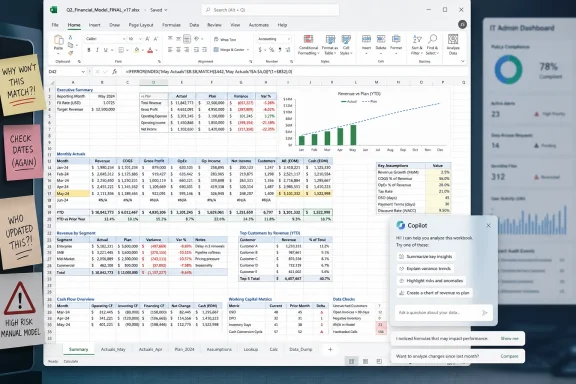The height and width of the screenshot is (384, 576).
Task: Click the Center horizontal align icon
Action: click(178, 50)
